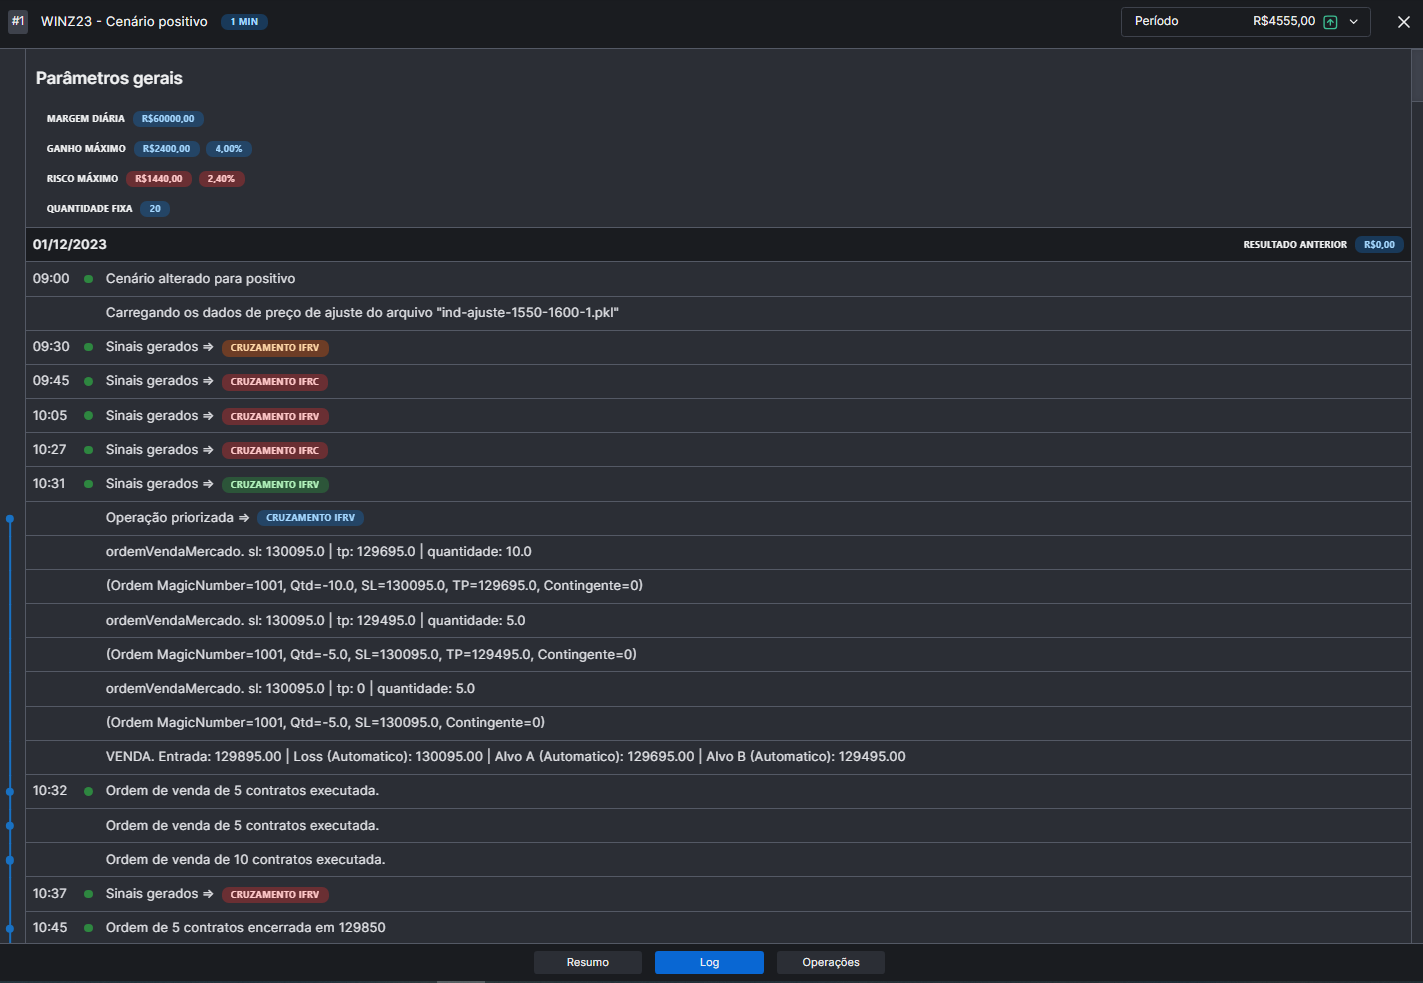Click the green status dot at 09:00
The width and height of the screenshot is (1423, 983).
(88, 279)
